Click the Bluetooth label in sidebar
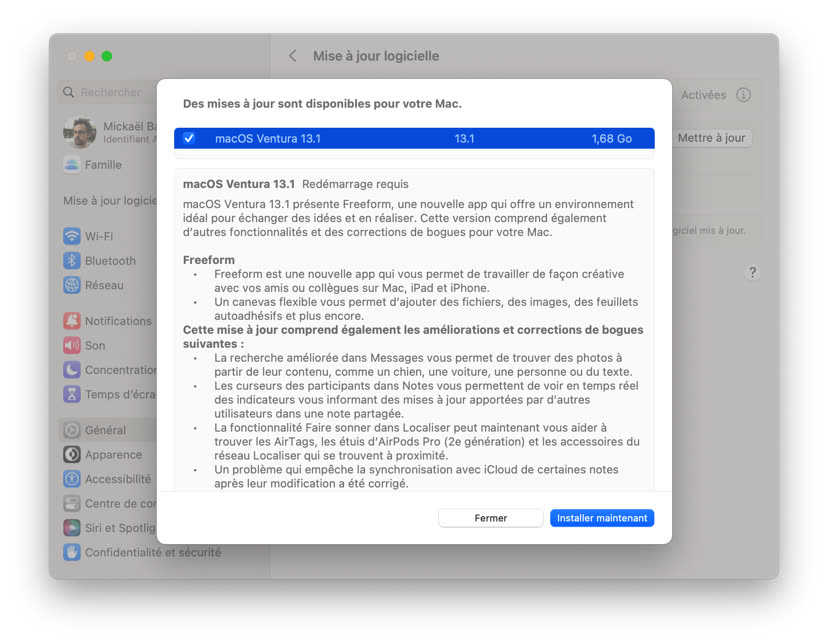Image resolution: width=828 pixels, height=644 pixels. [x=110, y=261]
